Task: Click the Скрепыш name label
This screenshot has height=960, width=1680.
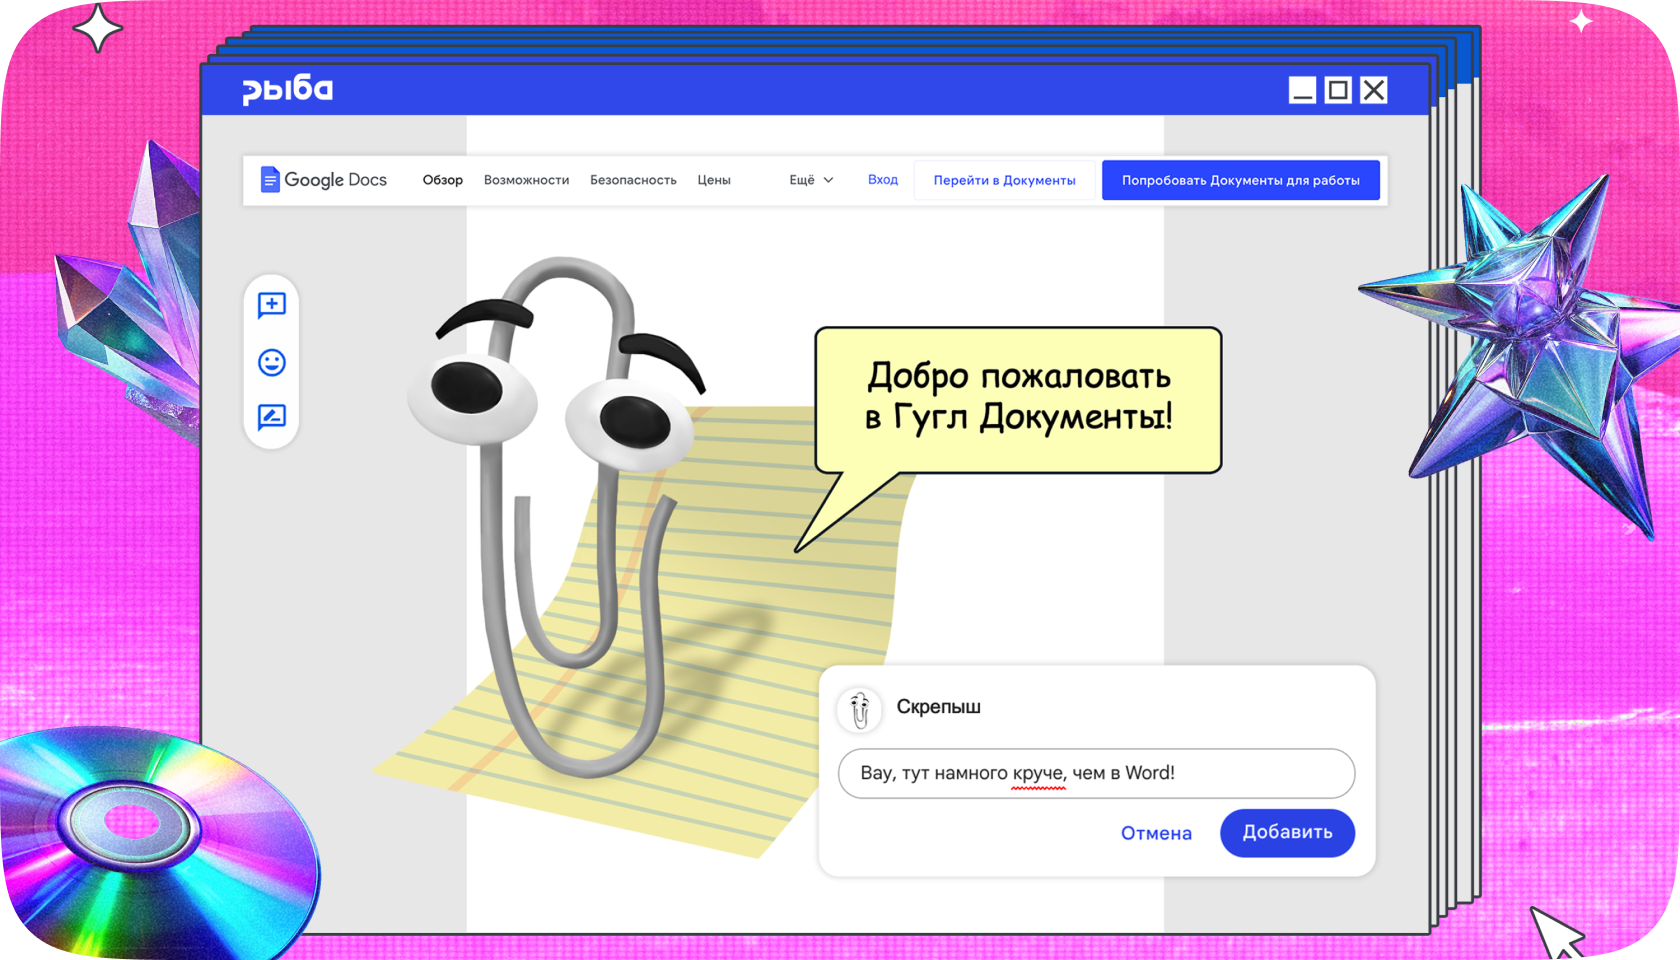Action: 938,707
